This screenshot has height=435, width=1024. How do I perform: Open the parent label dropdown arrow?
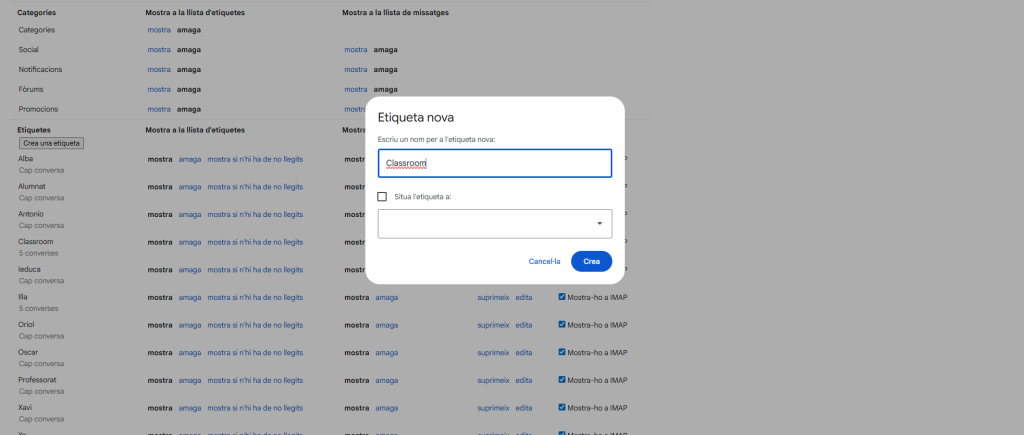[599, 224]
